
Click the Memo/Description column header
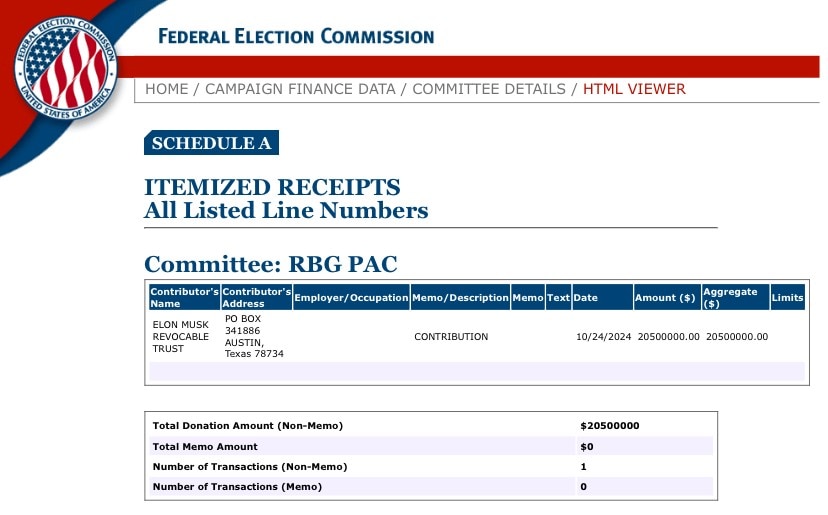pyautogui.click(x=460, y=298)
